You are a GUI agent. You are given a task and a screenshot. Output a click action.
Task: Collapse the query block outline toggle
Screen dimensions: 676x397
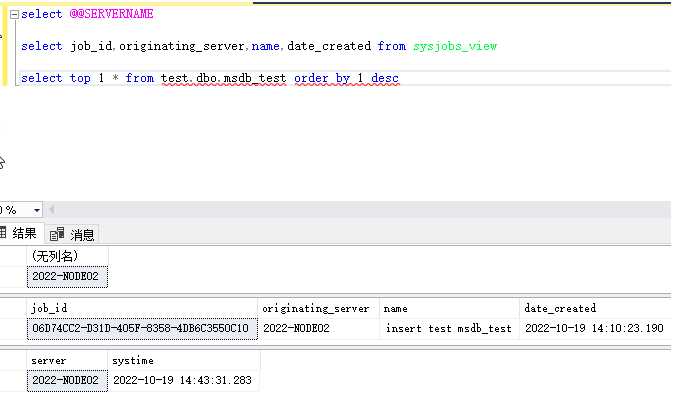coord(14,15)
